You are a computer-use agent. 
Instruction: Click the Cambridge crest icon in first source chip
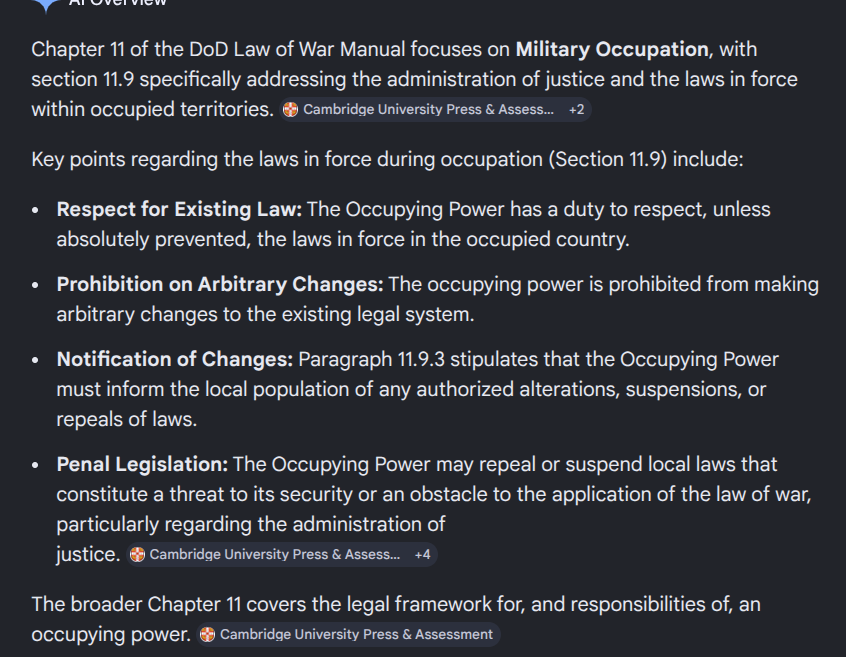point(291,110)
